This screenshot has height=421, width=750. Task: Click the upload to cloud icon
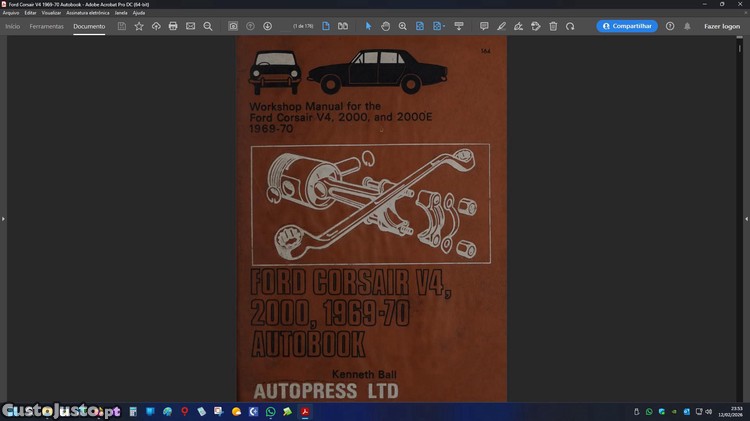(156, 26)
